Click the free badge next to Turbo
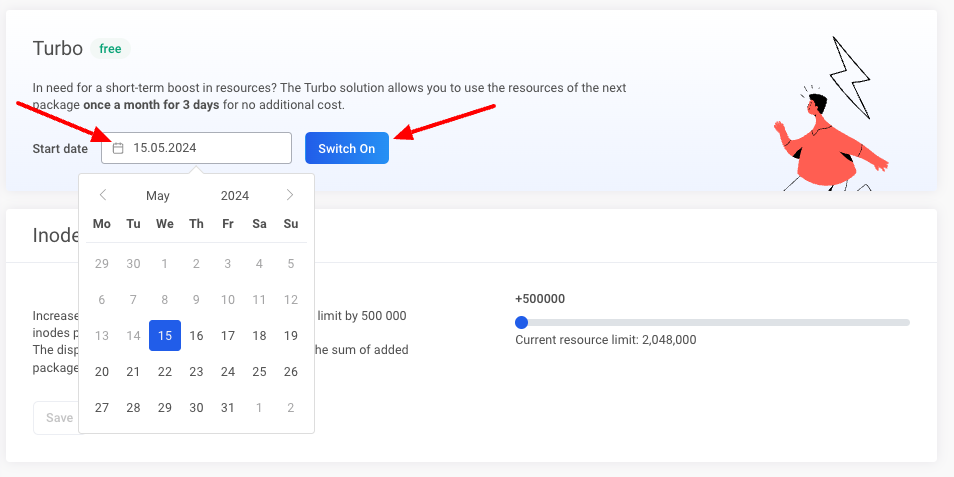Viewport: 954px width, 477px height. [110, 49]
